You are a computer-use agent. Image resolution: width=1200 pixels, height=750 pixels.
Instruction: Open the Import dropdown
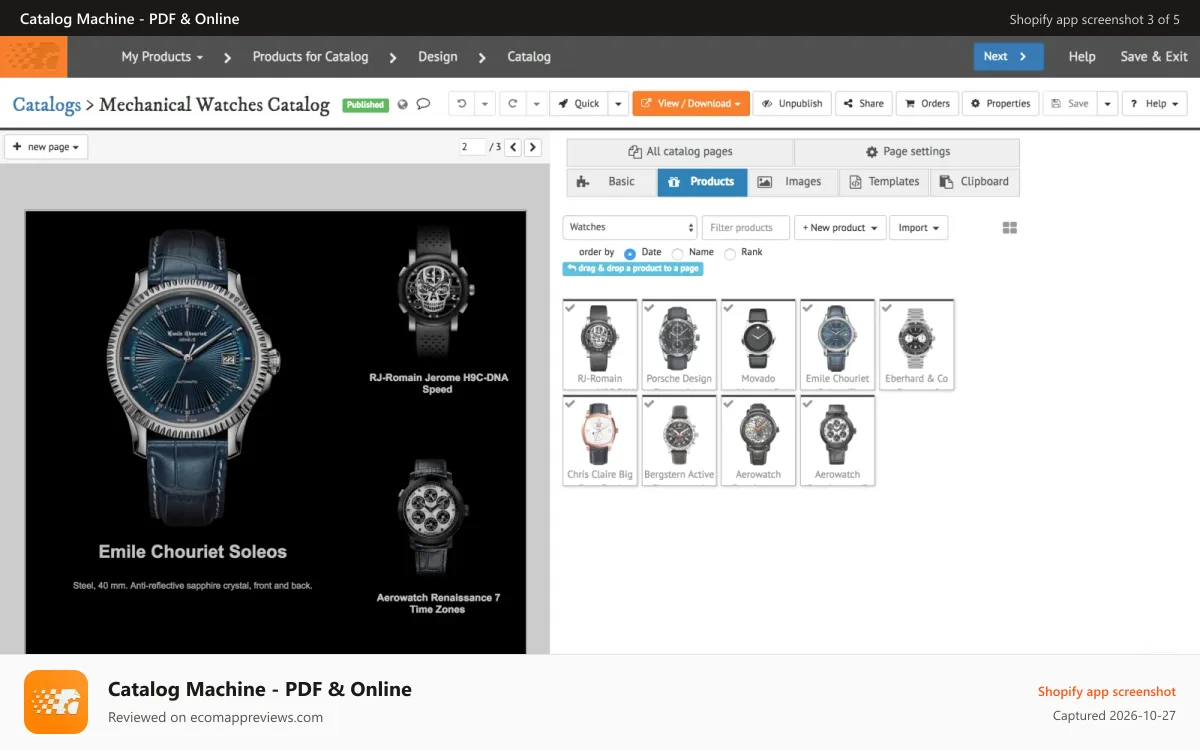click(x=918, y=228)
